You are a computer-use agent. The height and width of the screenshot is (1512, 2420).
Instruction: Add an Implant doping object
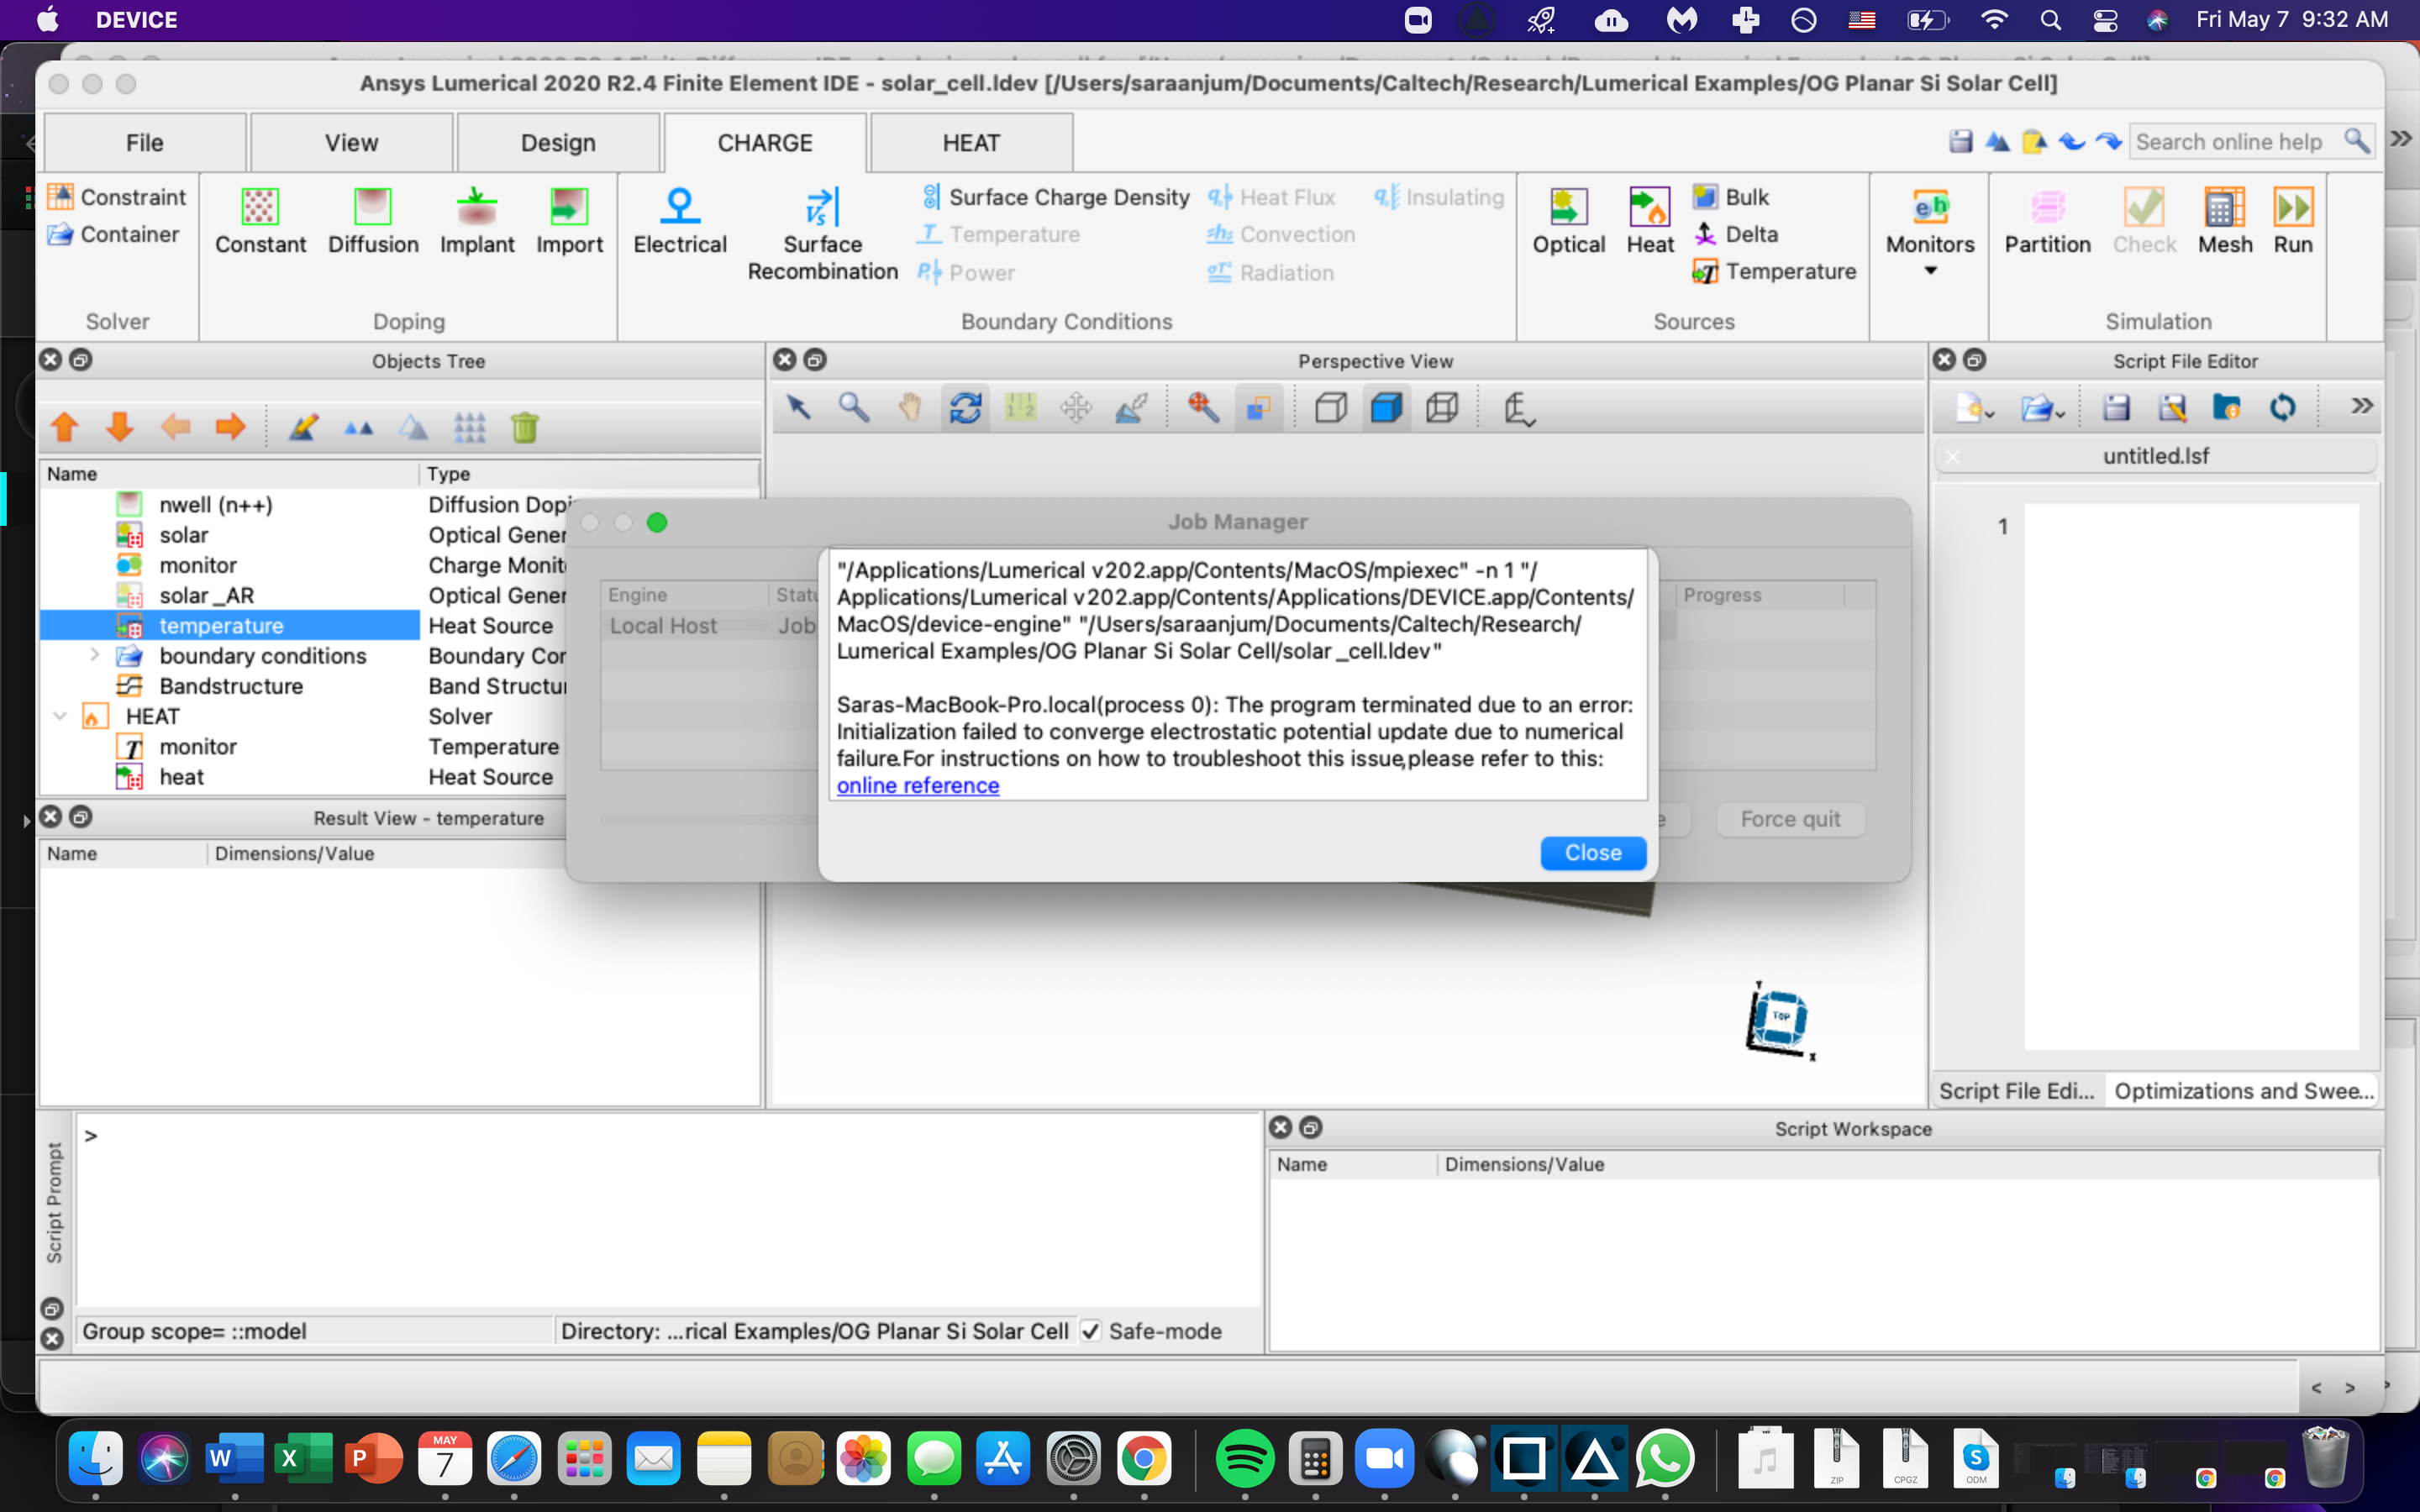click(x=477, y=222)
